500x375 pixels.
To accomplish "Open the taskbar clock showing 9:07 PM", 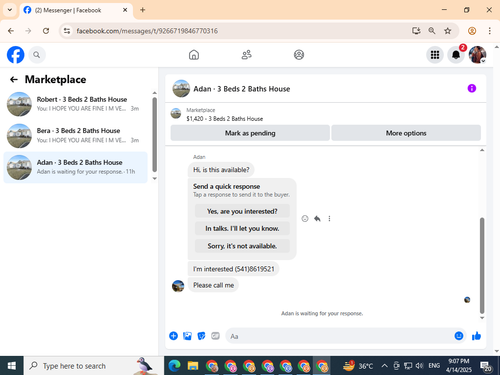I will (x=459, y=366).
